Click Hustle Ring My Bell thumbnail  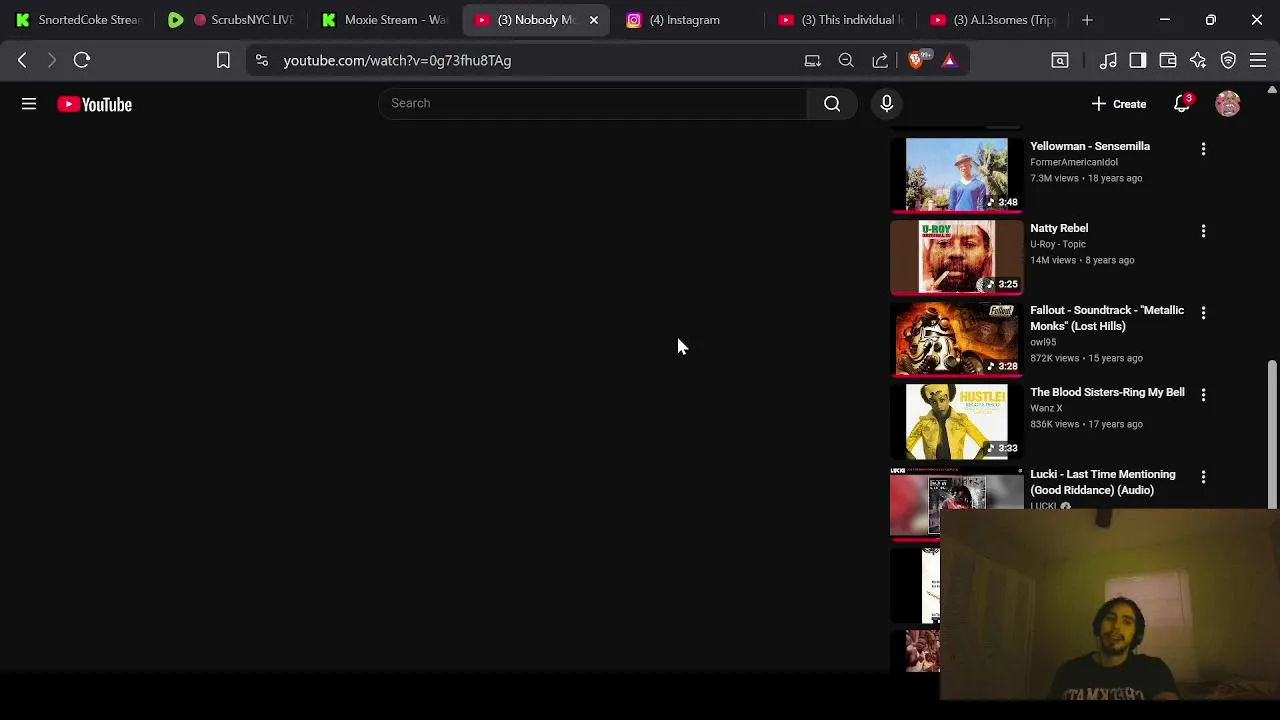(x=957, y=420)
